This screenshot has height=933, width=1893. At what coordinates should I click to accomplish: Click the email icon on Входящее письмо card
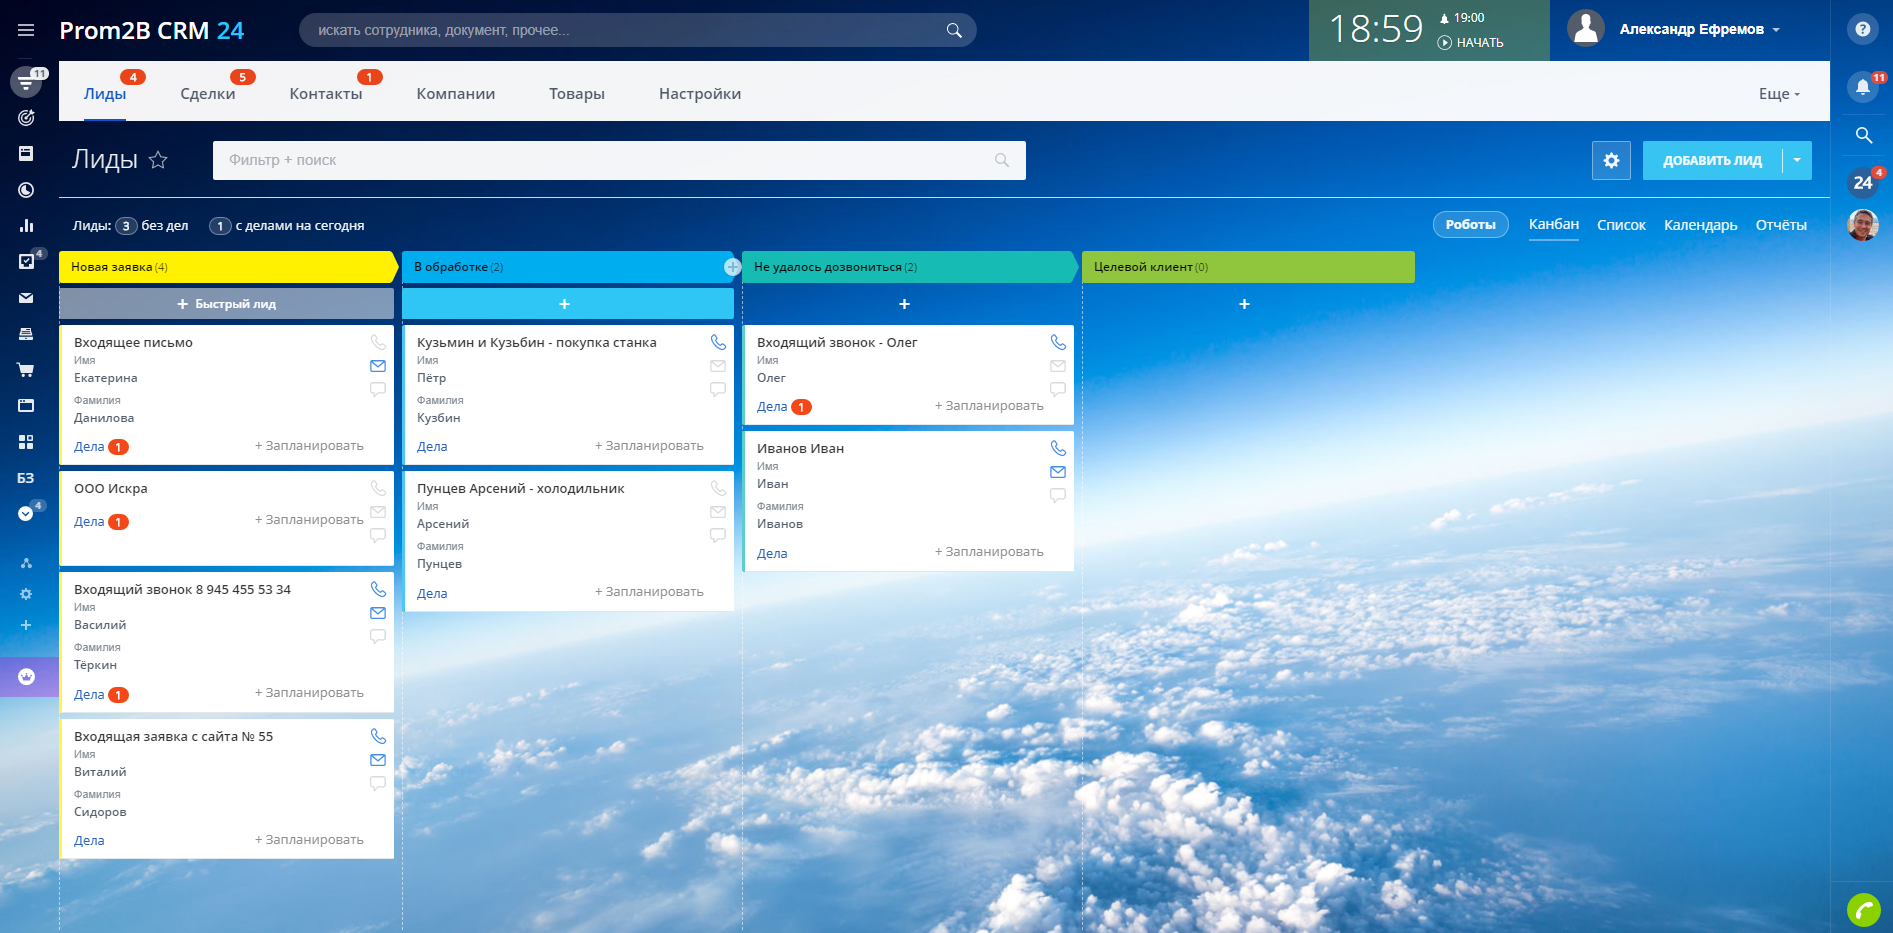point(378,366)
